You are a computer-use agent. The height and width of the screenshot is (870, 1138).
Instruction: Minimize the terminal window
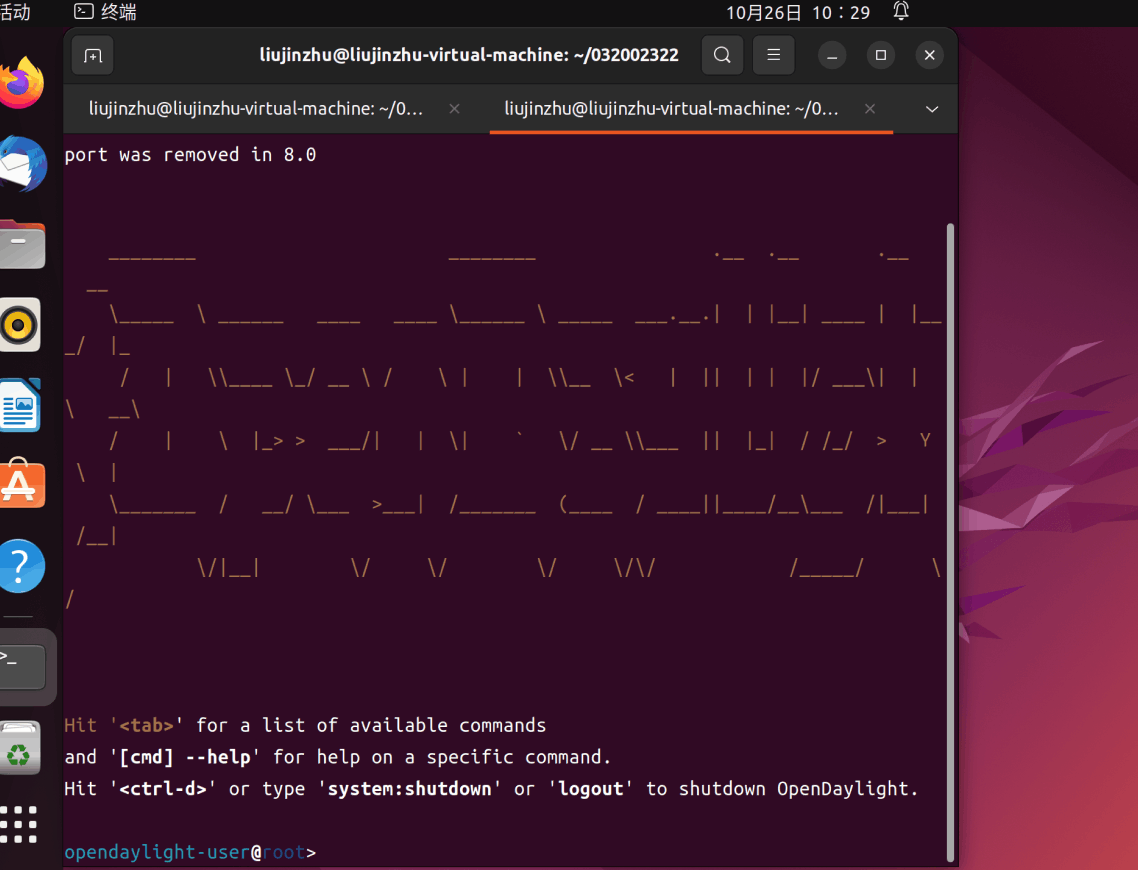pos(832,55)
